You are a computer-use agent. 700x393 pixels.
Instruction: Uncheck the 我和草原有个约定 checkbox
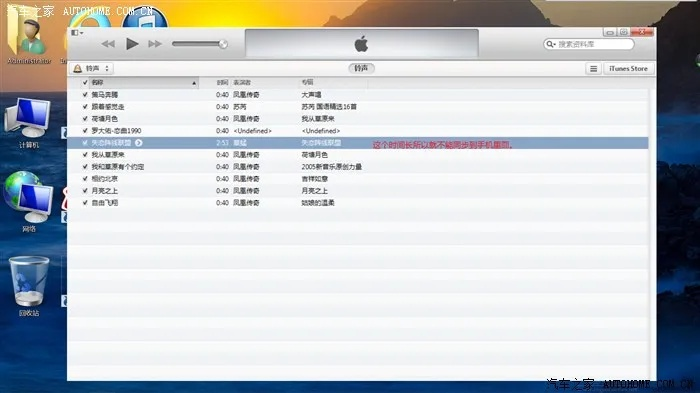coord(85,167)
